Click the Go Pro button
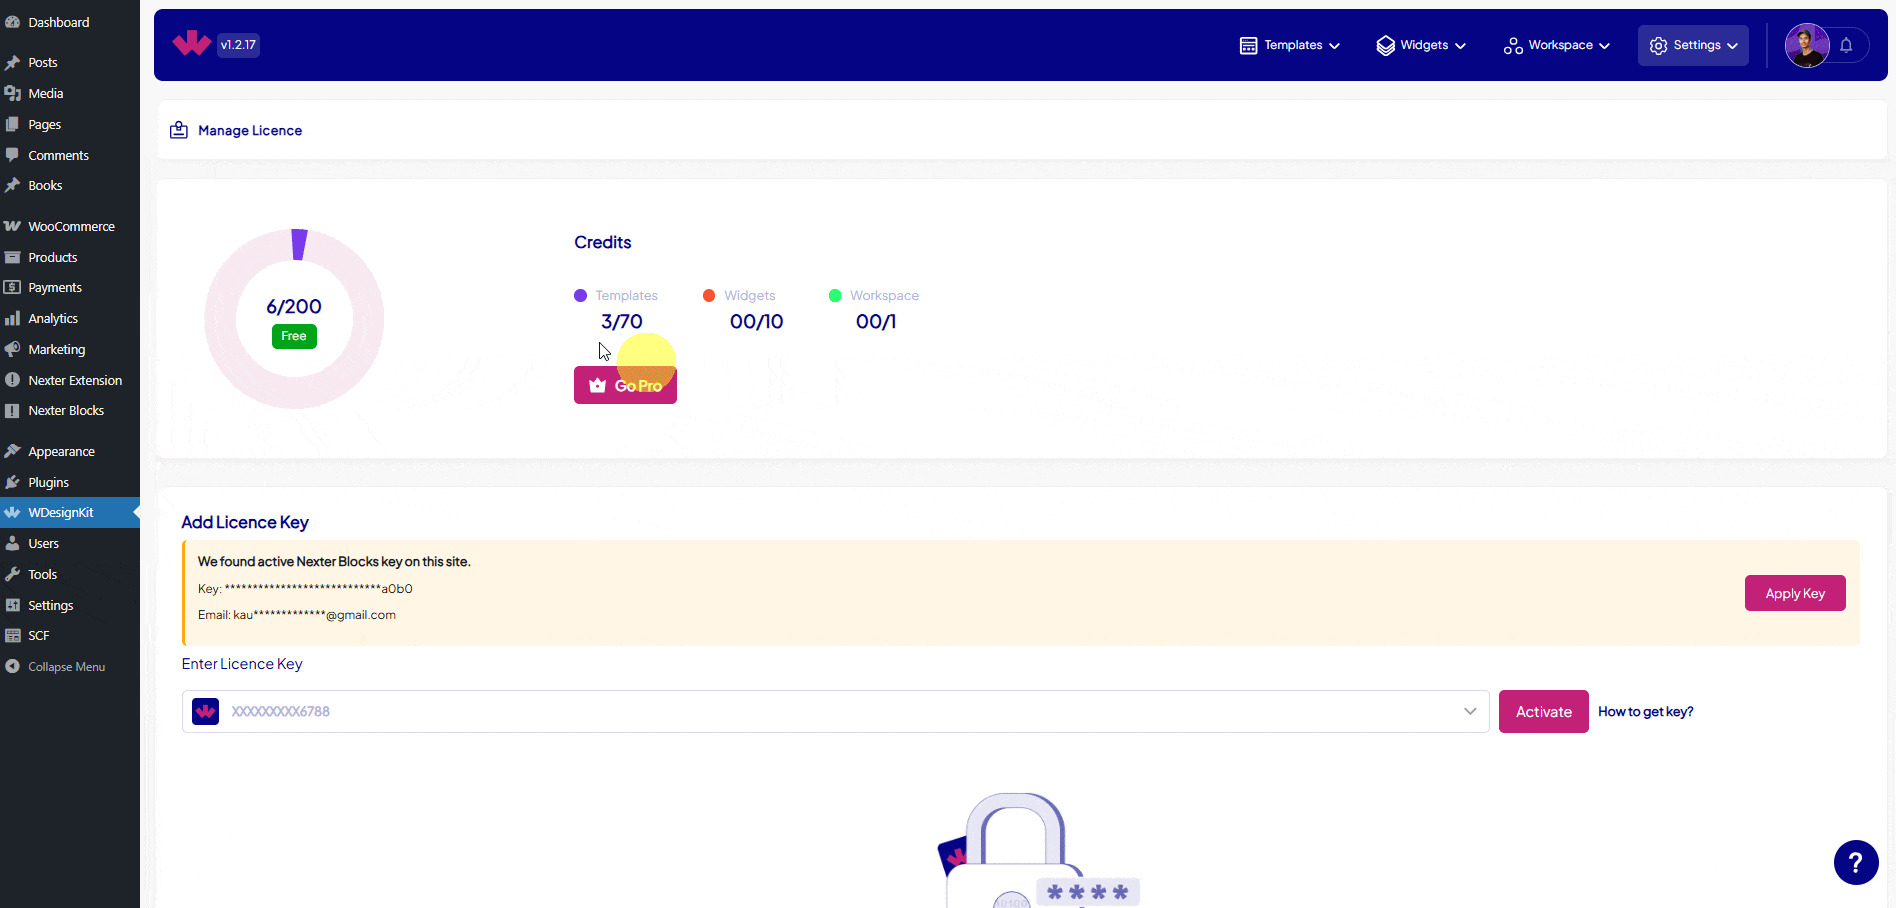 tap(625, 385)
